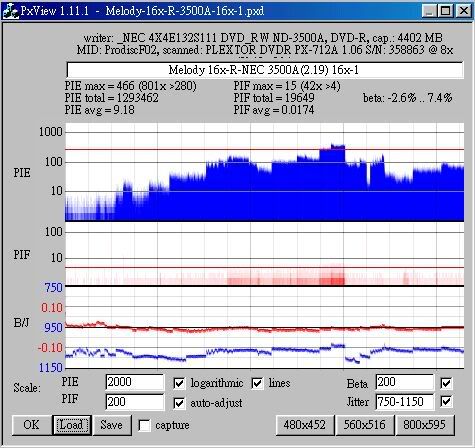Toggle the Jitter display checkbox
Image resolution: width=475 pixels, height=448 pixels.
[446, 402]
